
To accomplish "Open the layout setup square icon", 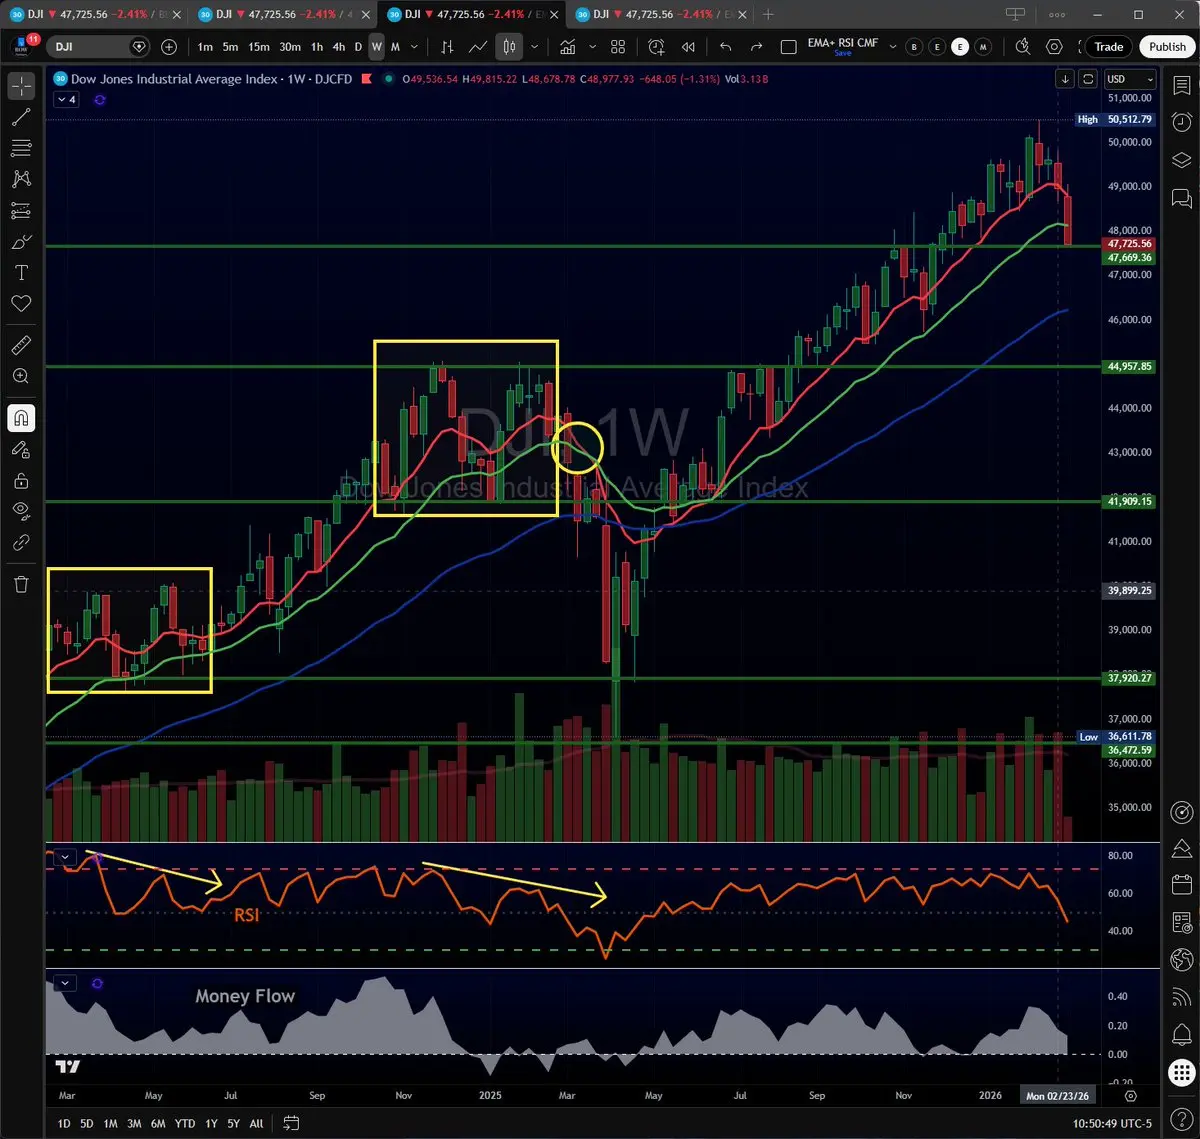I will [788, 47].
